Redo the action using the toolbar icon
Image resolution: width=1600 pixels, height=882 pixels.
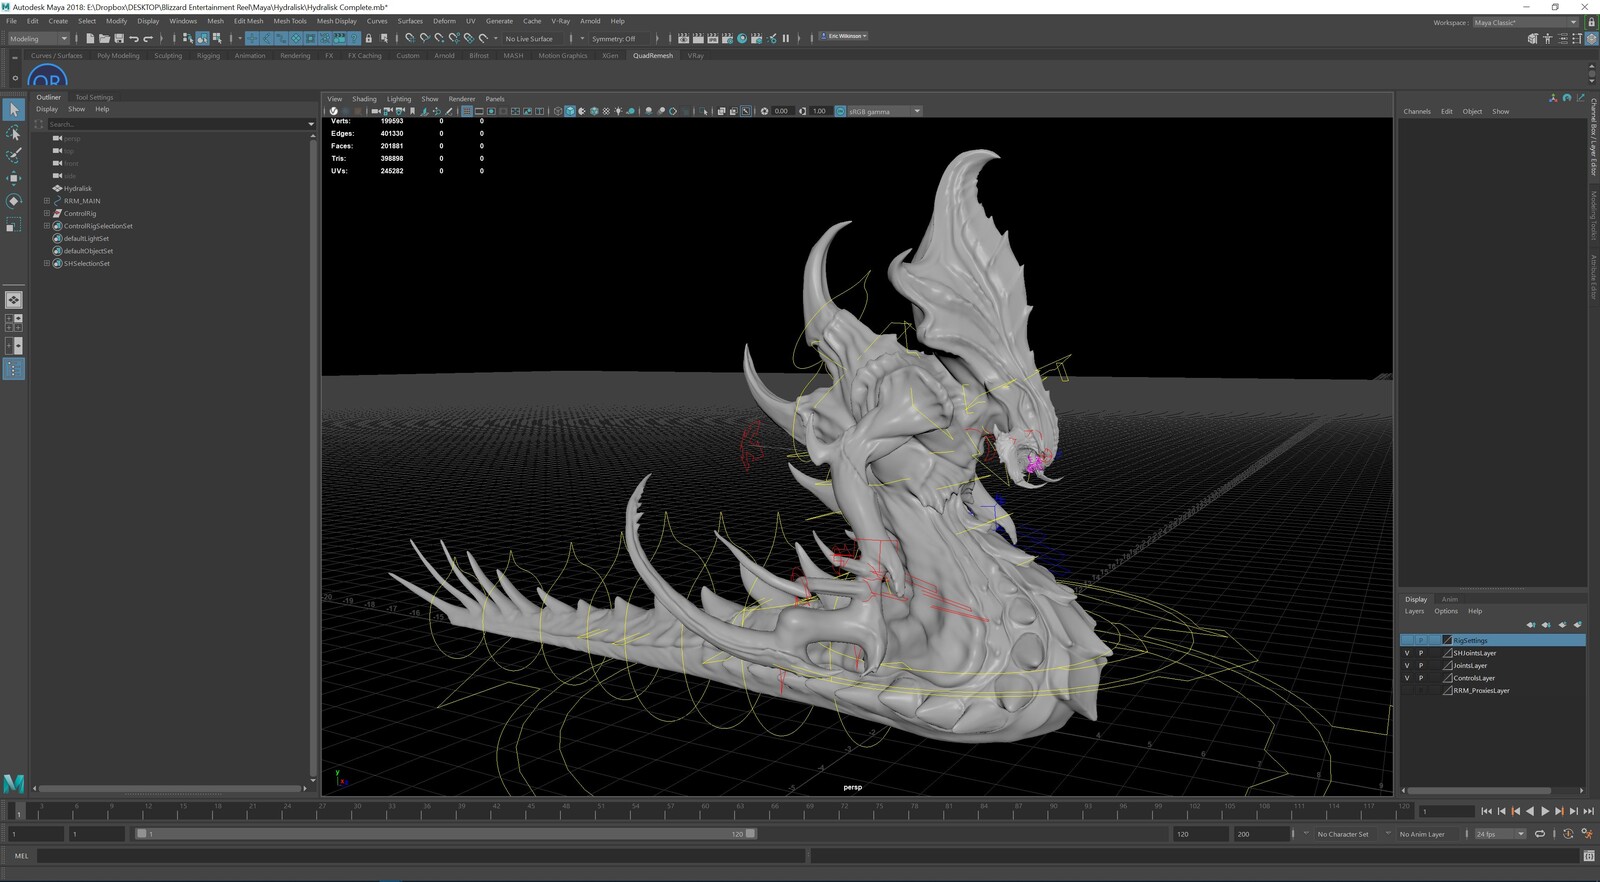click(x=148, y=38)
